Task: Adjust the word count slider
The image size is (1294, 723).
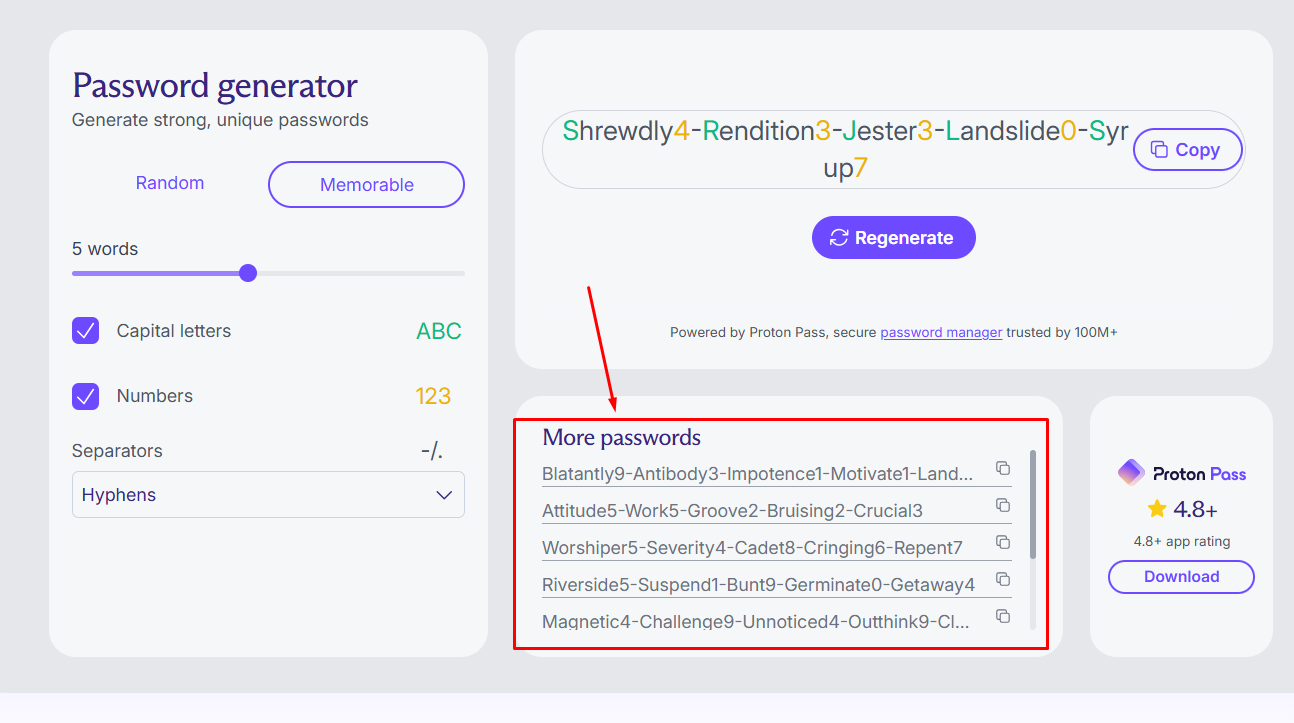Action: 247,272
